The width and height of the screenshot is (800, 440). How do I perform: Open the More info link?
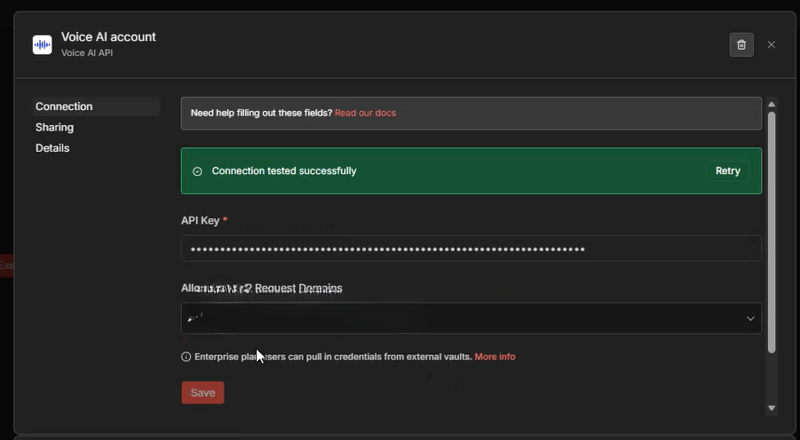[495, 357]
